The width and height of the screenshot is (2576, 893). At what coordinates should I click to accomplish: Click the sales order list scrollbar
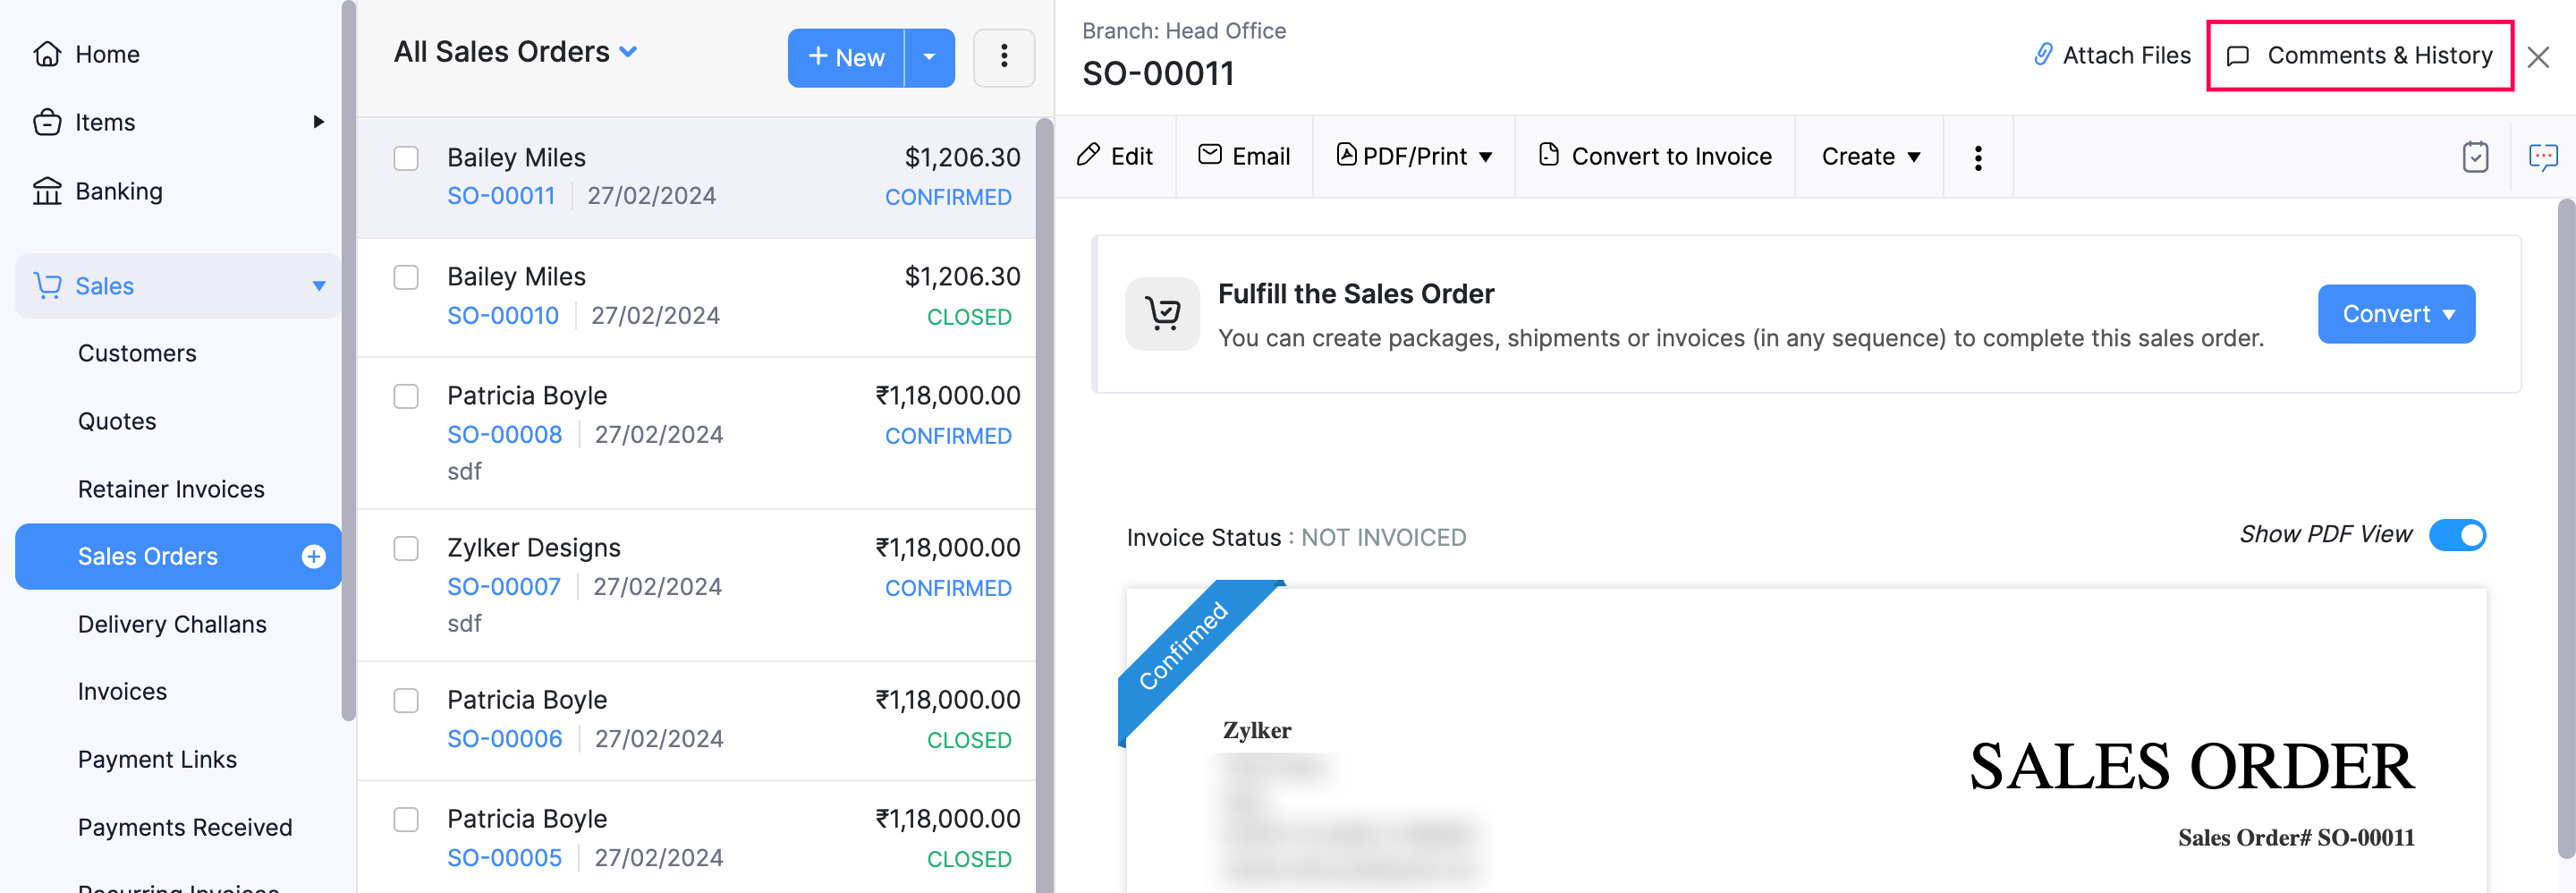[1043, 500]
